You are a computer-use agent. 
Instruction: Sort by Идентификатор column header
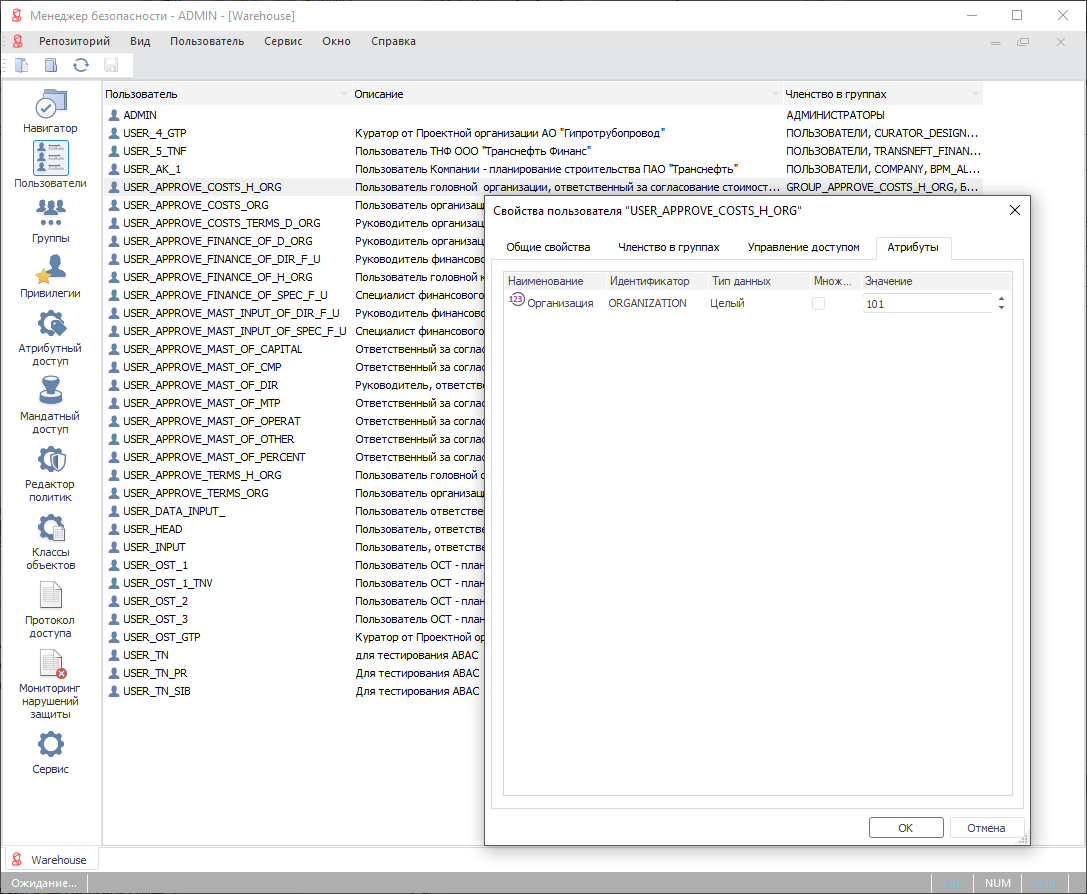coord(656,281)
